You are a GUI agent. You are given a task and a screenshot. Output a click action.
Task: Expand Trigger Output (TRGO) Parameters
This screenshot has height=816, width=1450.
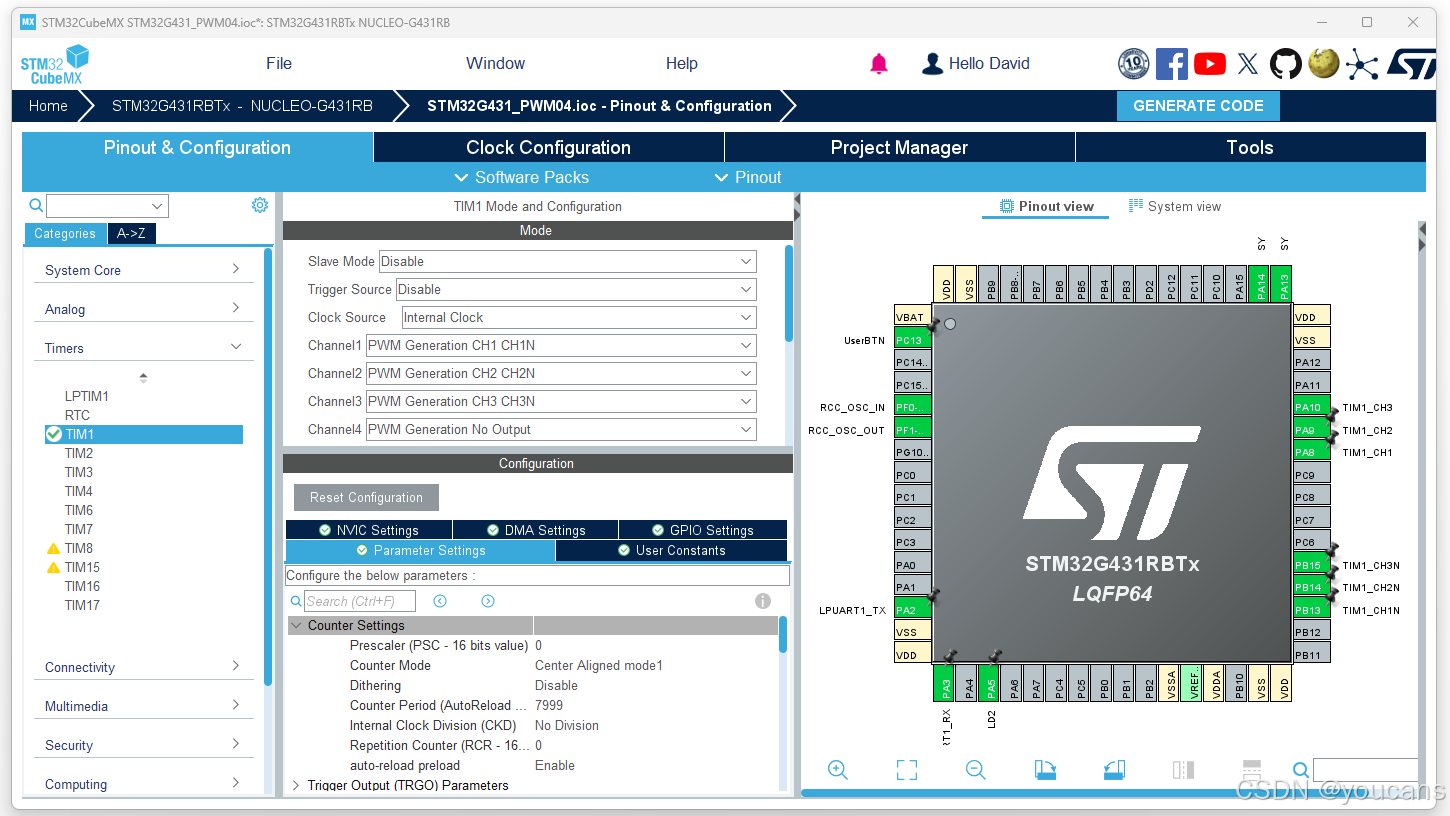[x=296, y=786]
